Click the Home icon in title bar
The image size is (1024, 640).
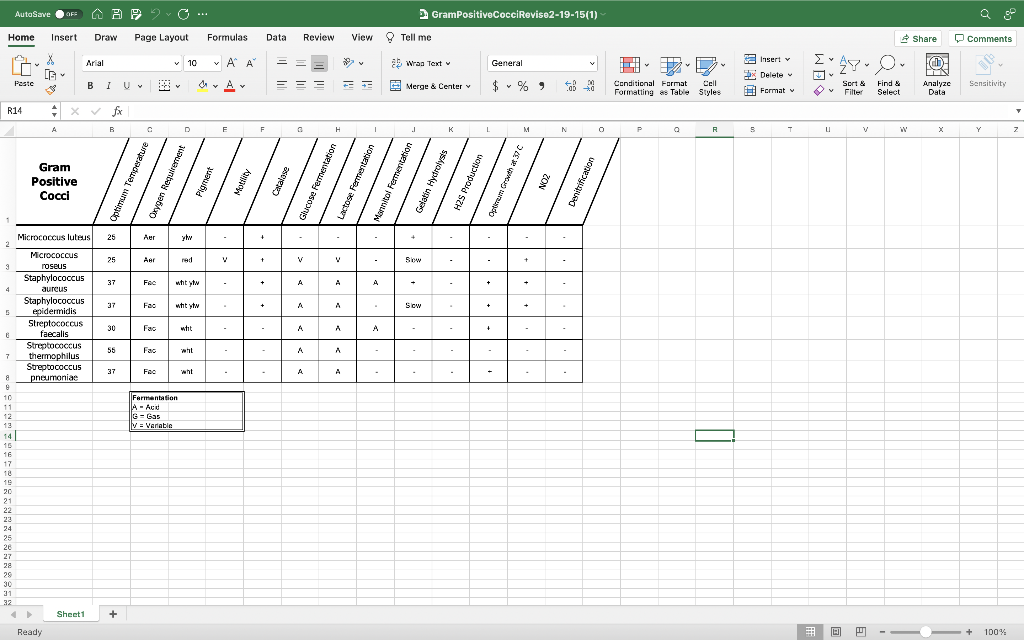(97, 14)
